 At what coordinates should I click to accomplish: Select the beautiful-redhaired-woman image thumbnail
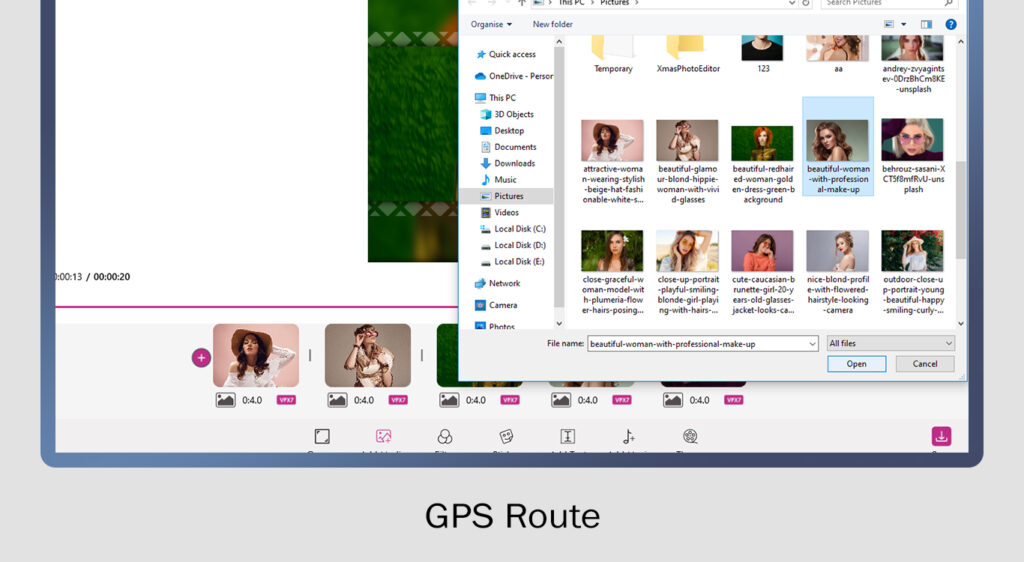[x=762, y=143]
